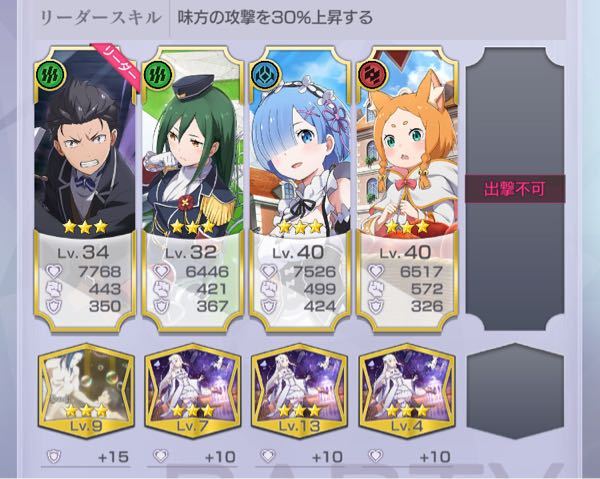Tap the leader skill description 味方の攻撃を30%上昇する
This screenshot has height=479, width=600.
275,18
